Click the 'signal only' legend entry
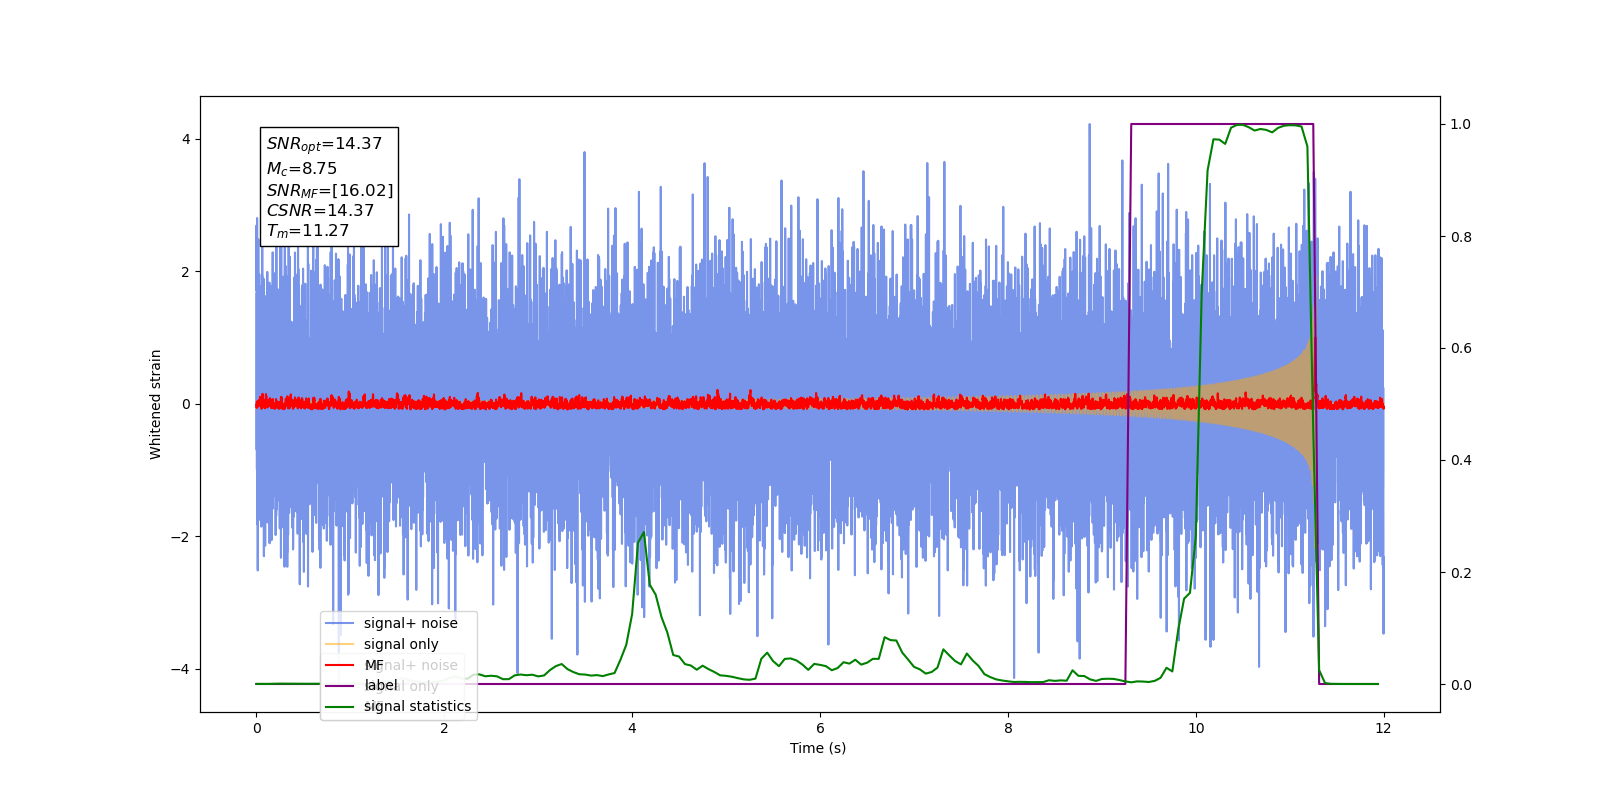The height and width of the screenshot is (800, 1600). [401, 644]
